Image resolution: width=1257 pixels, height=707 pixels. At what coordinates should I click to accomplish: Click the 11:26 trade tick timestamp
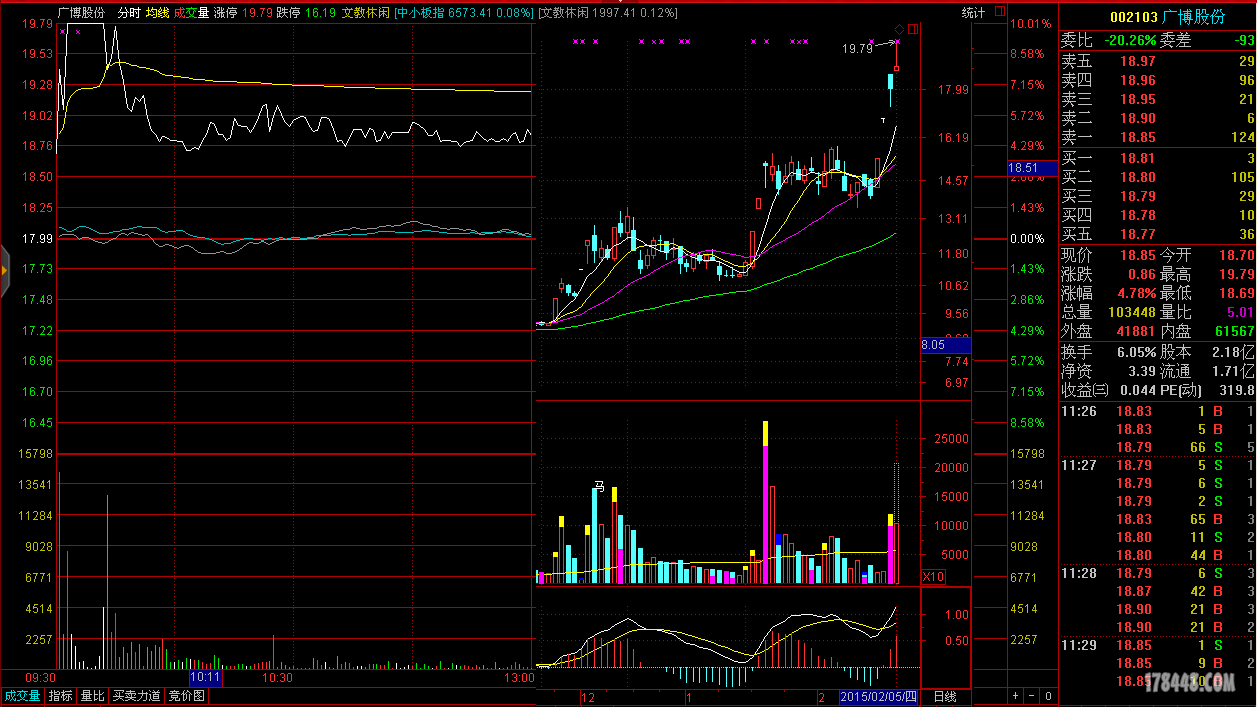pos(1078,411)
